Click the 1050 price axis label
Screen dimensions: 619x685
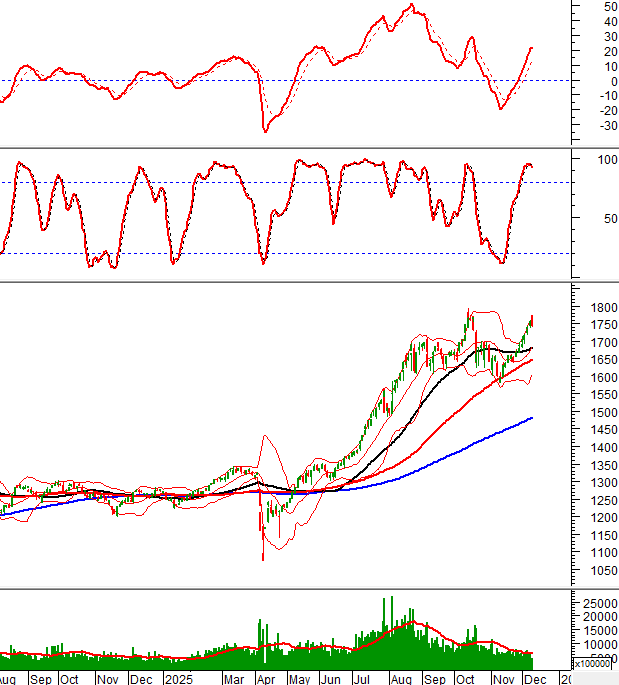point(594,570)
